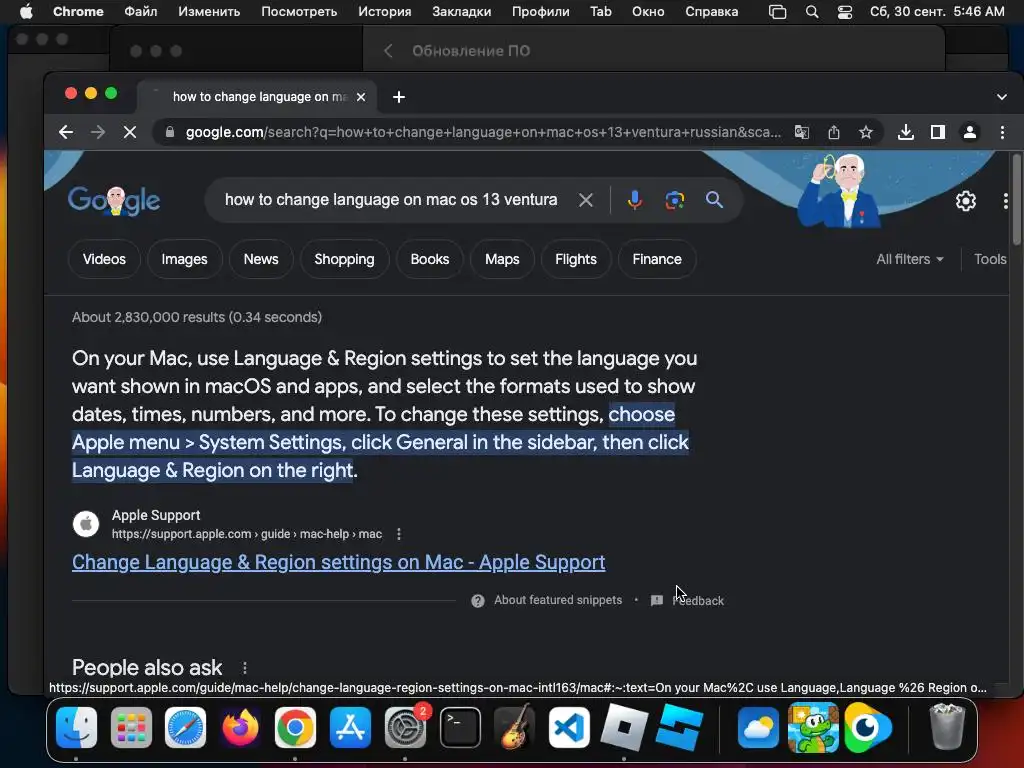The width and height of the screenshot is (1024, 768).
Task: Search by image with Google Lens
Action: click(x=675, y=200)
